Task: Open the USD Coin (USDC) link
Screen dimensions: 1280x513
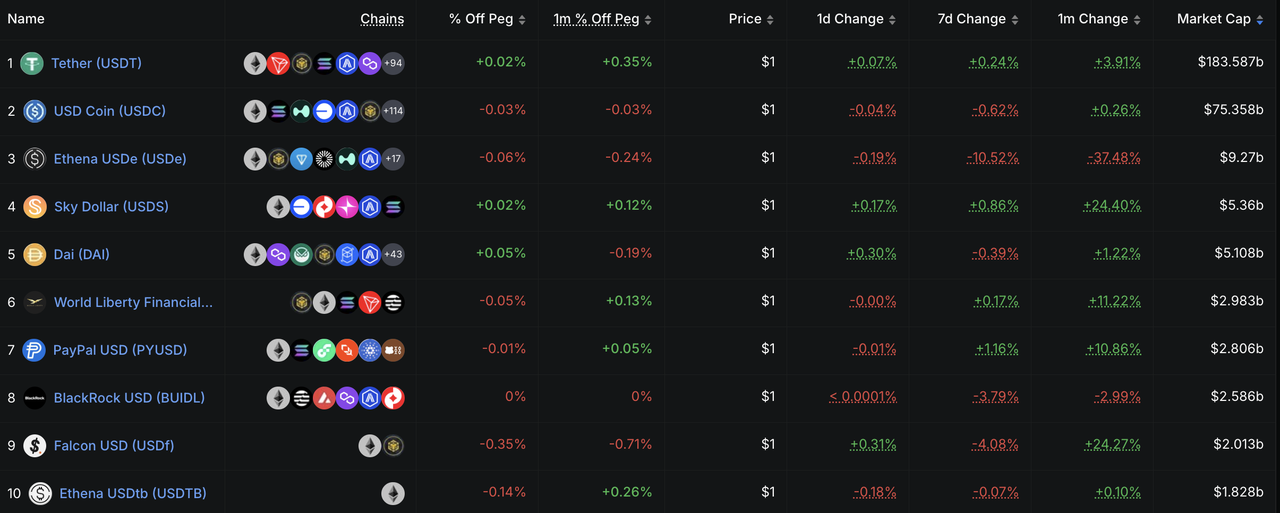Action: coord(109,111)
